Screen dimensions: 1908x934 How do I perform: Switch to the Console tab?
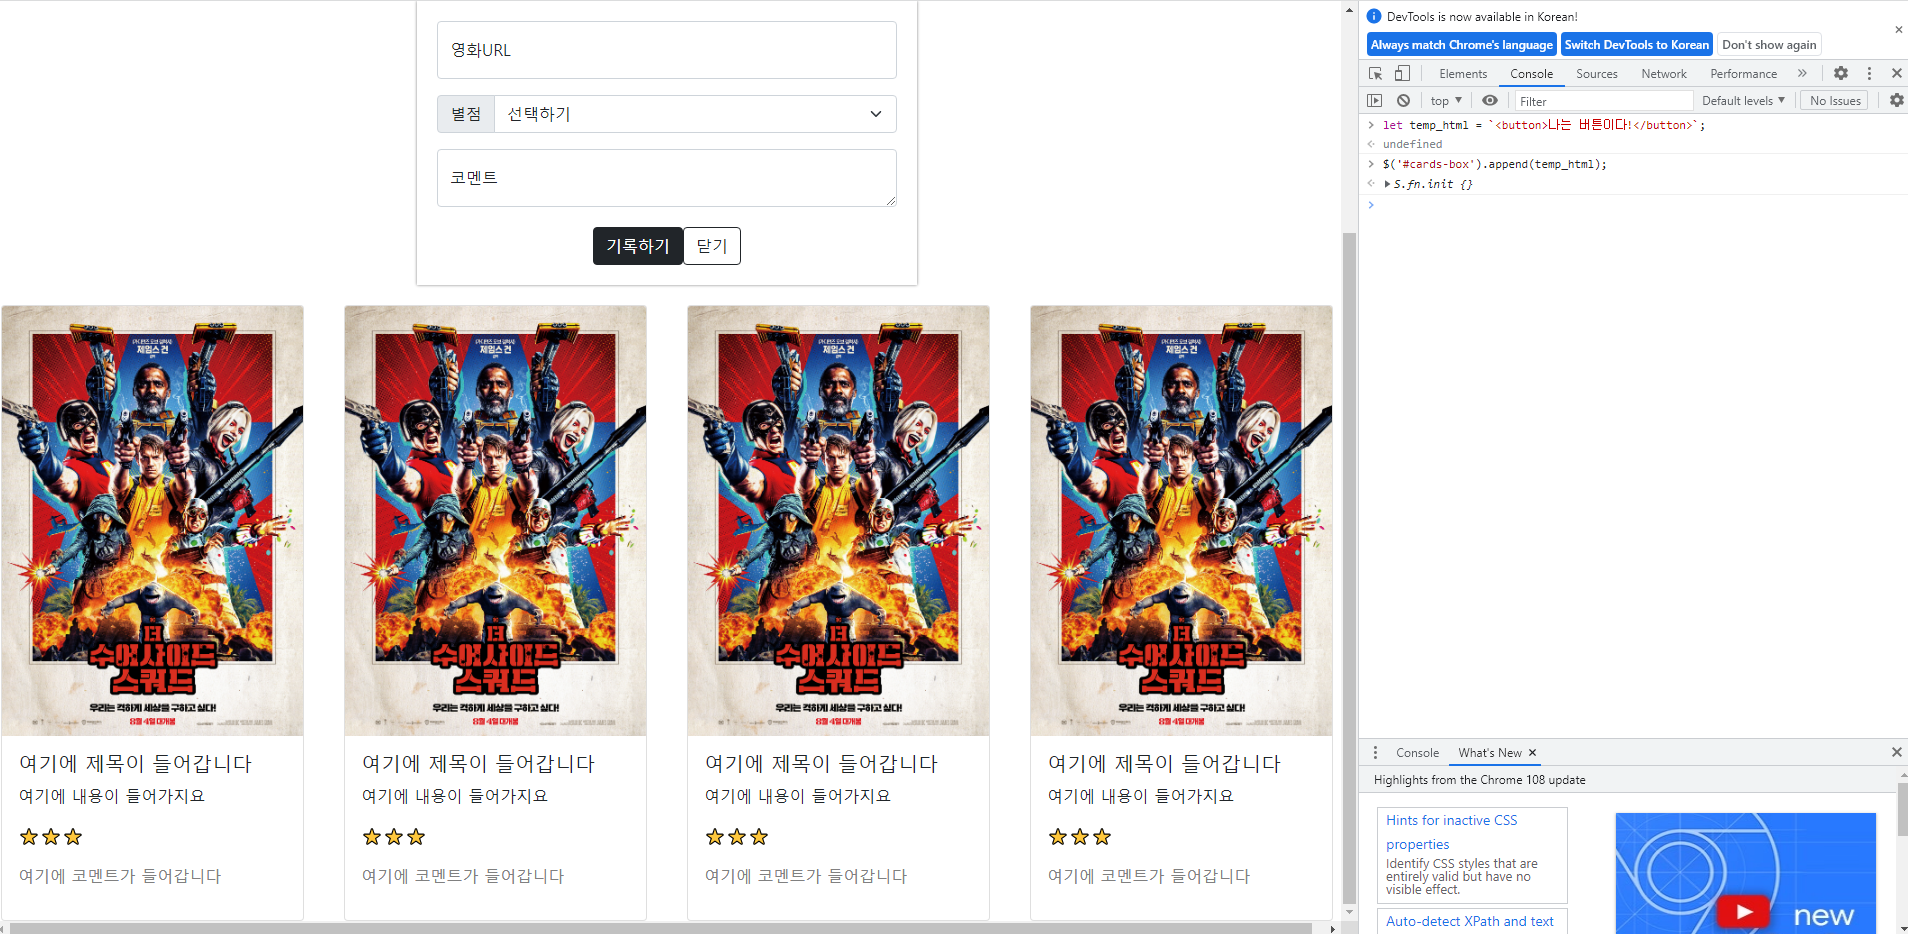tap(1531, 73)
